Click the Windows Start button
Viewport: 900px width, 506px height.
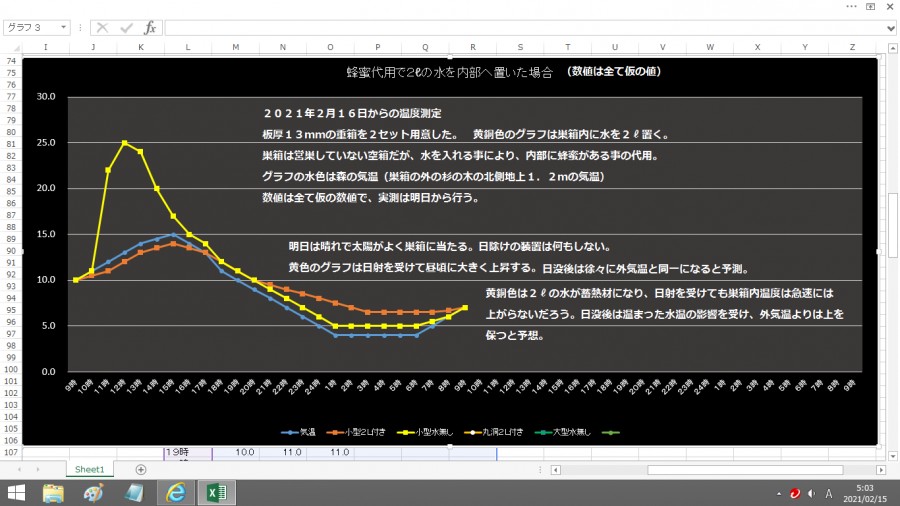[17, 492]
